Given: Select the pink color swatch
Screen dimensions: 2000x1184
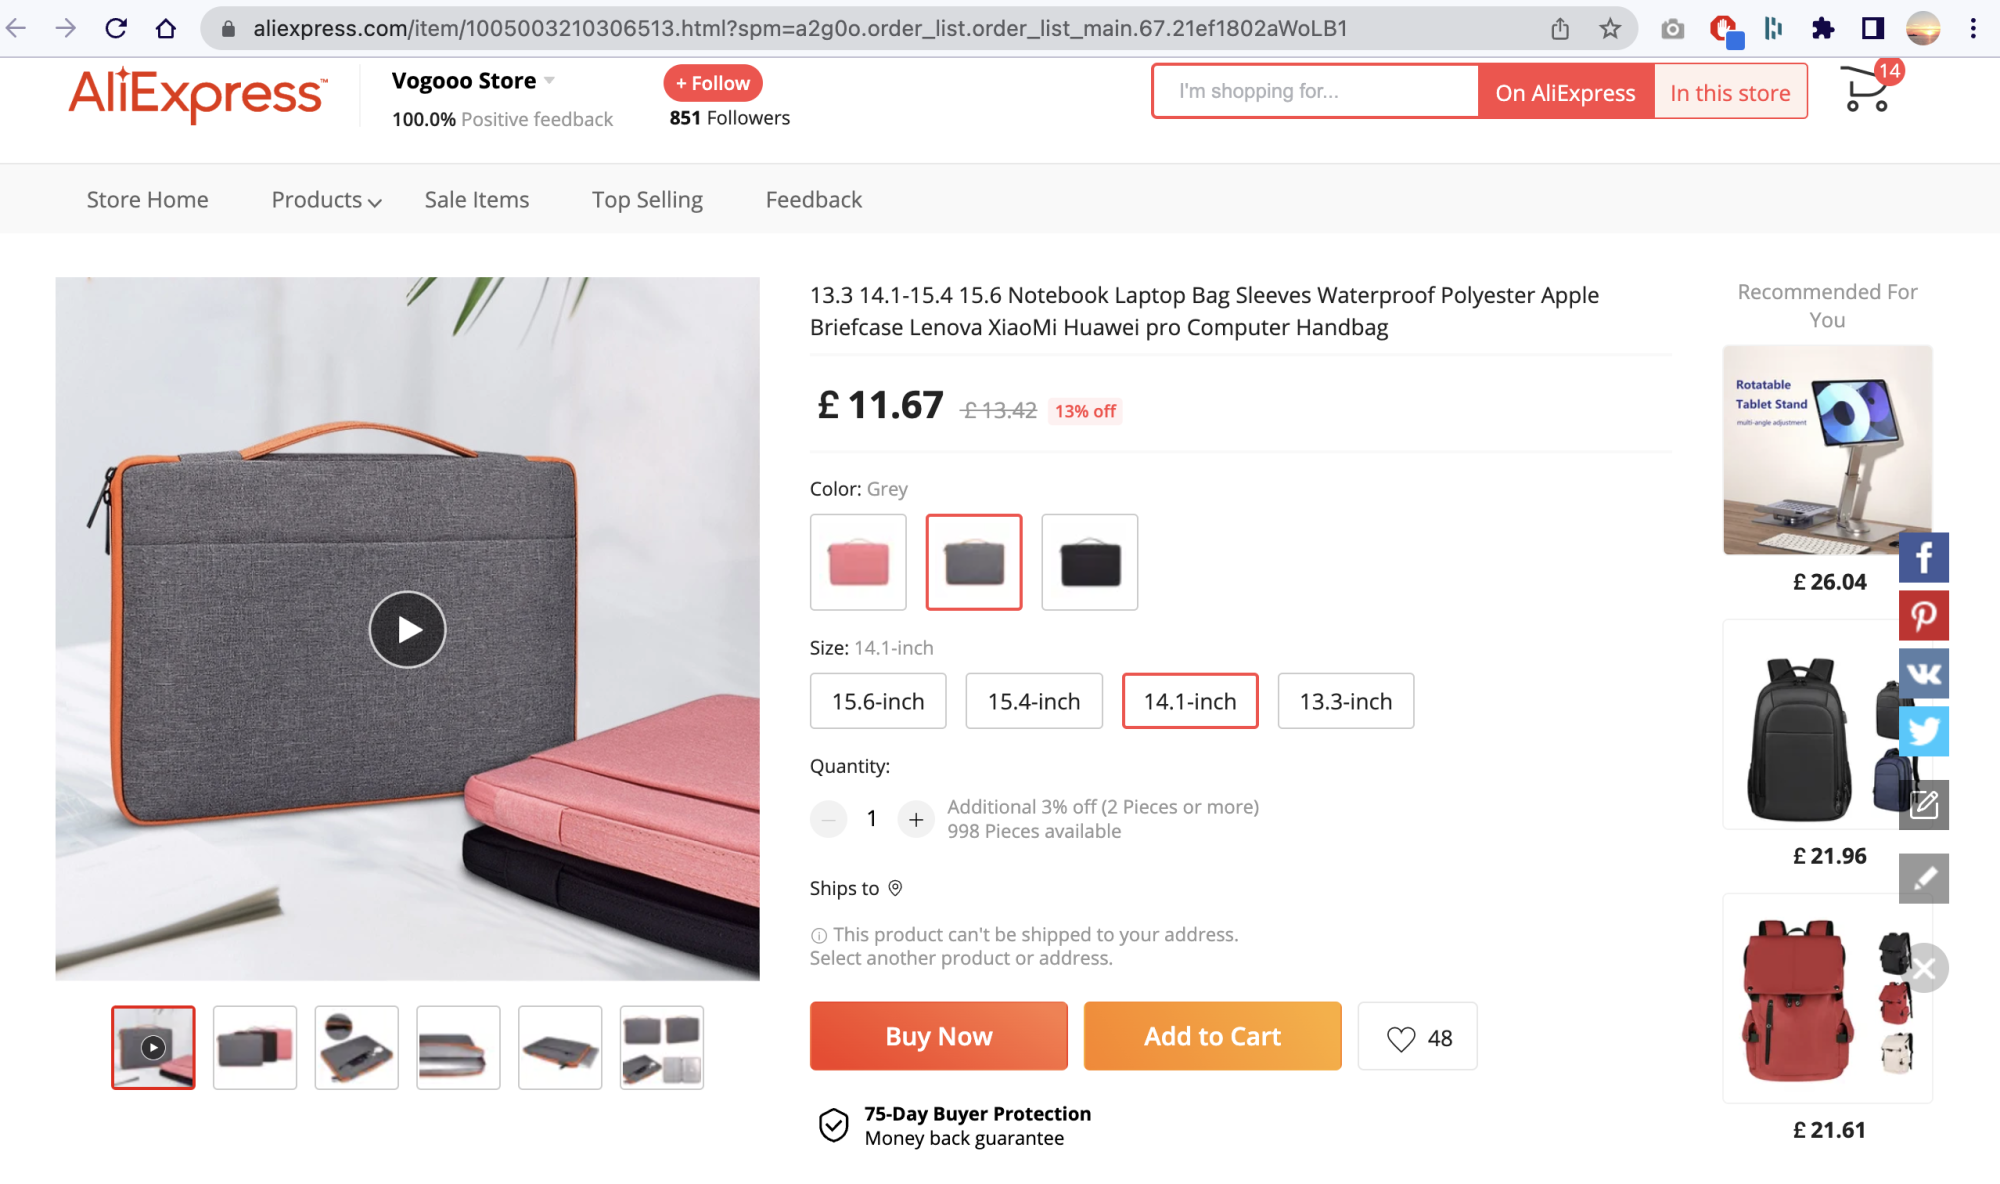Looking at the screenshot, I should 858,562.
